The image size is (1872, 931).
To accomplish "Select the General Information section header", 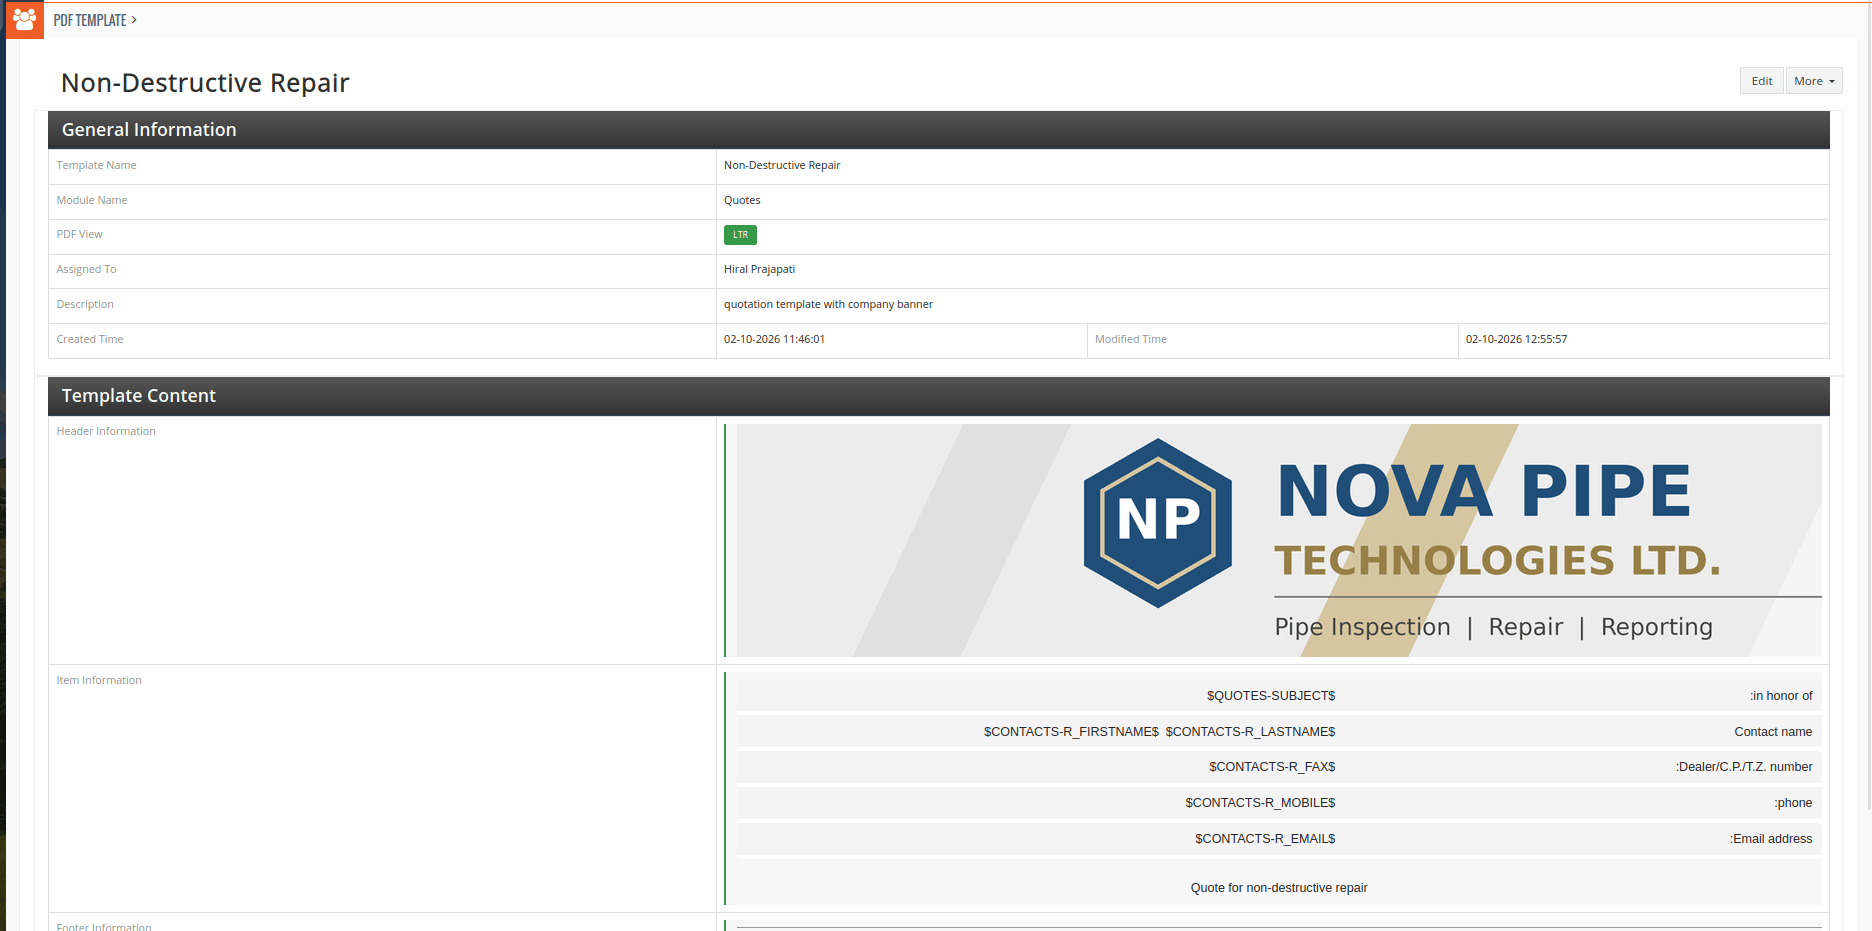I will pyautogui.click(x=939, y=130).
